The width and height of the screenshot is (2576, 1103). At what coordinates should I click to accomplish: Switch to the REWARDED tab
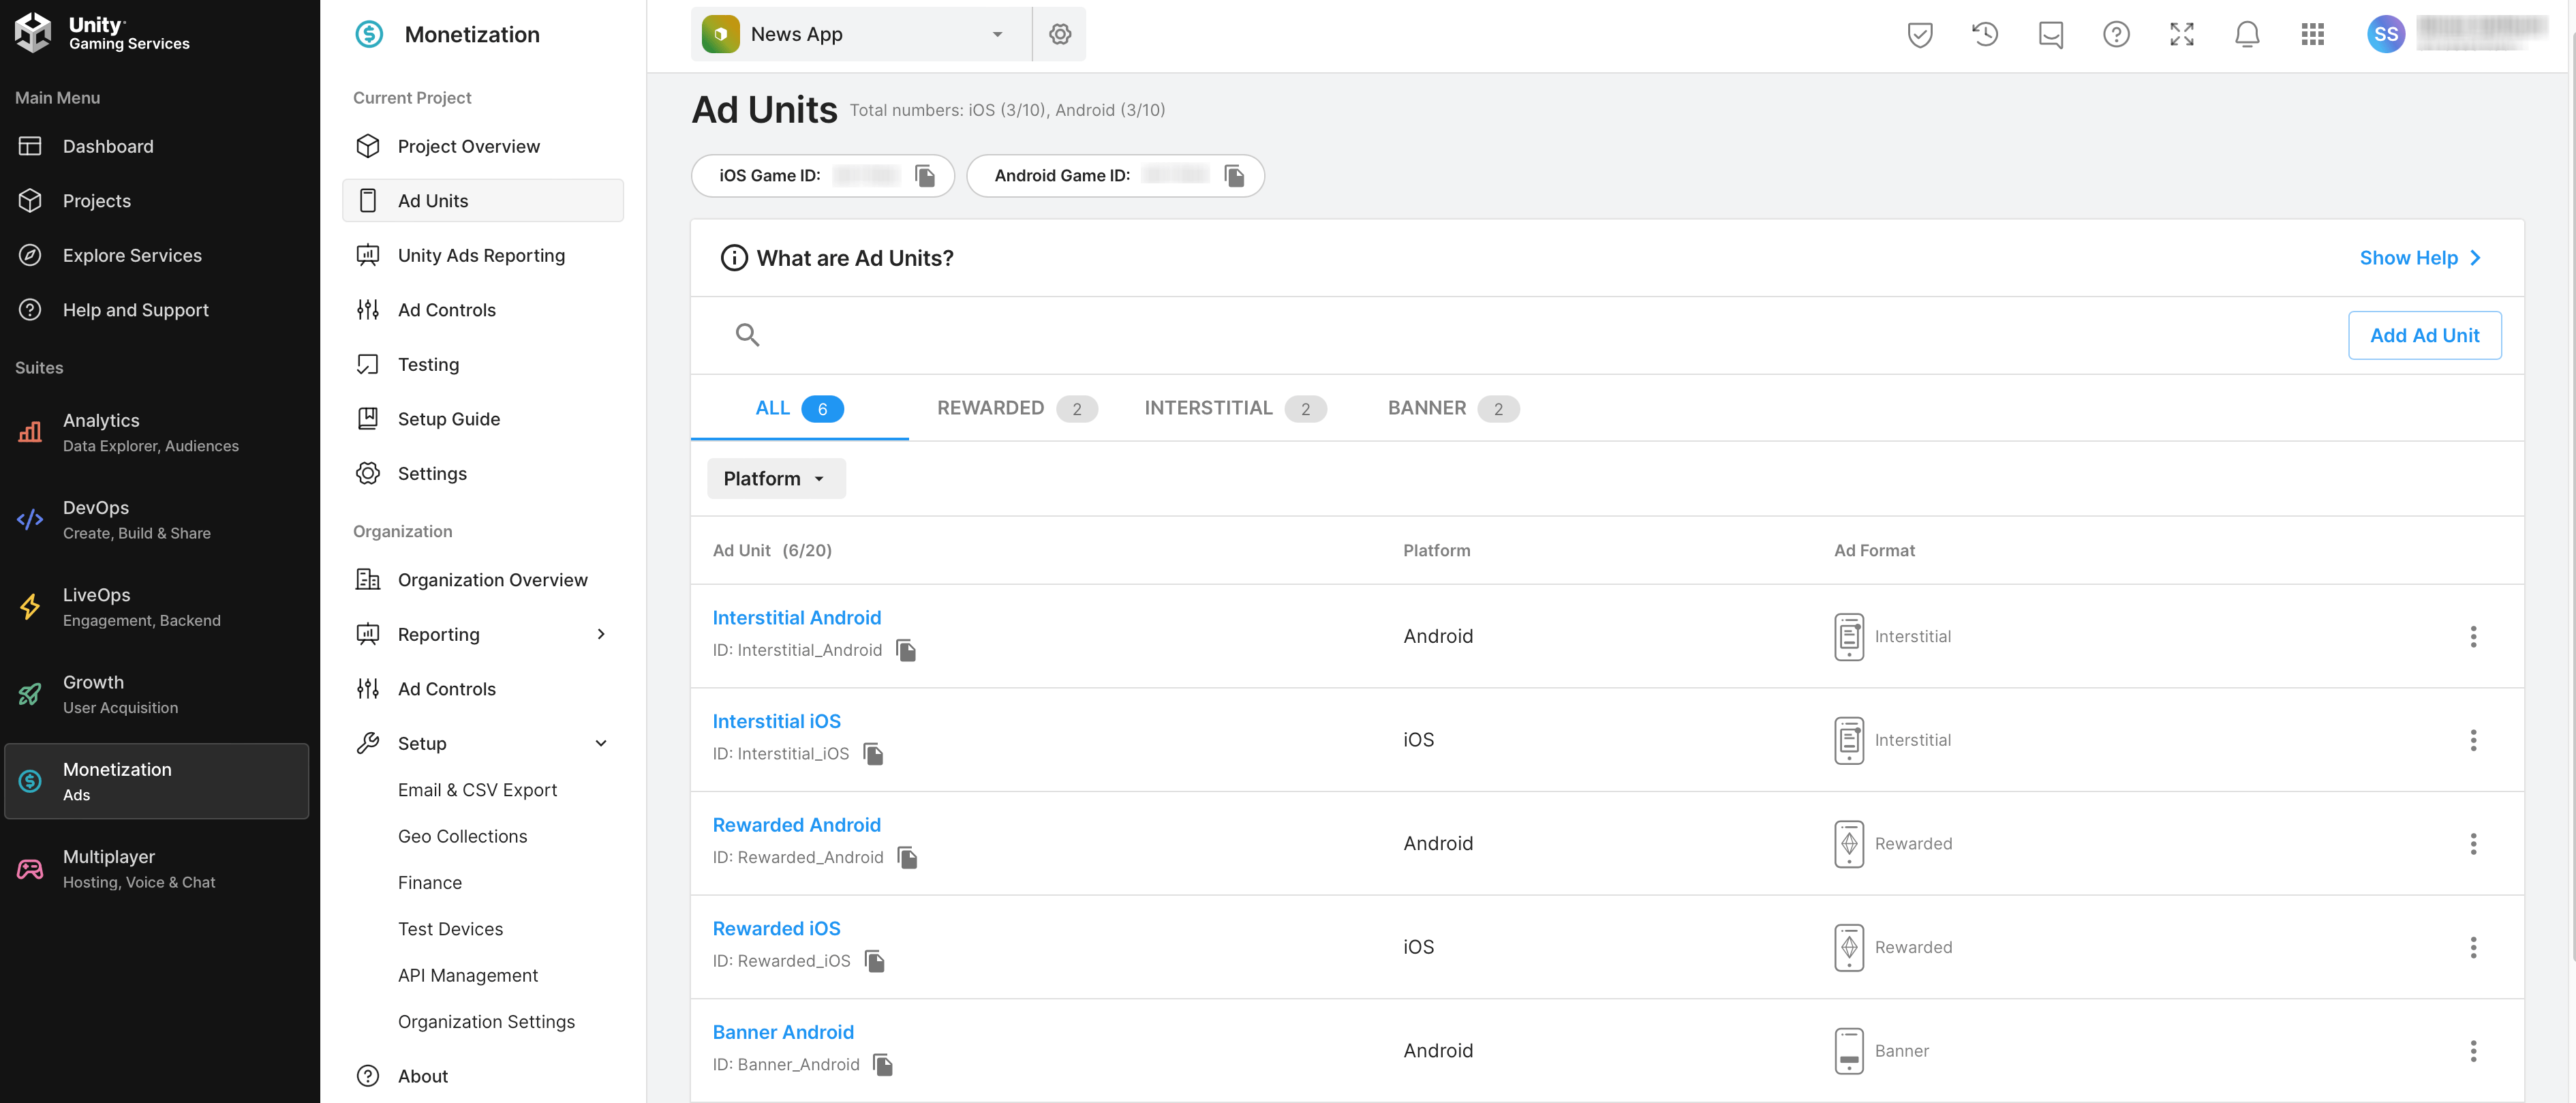1015,408
